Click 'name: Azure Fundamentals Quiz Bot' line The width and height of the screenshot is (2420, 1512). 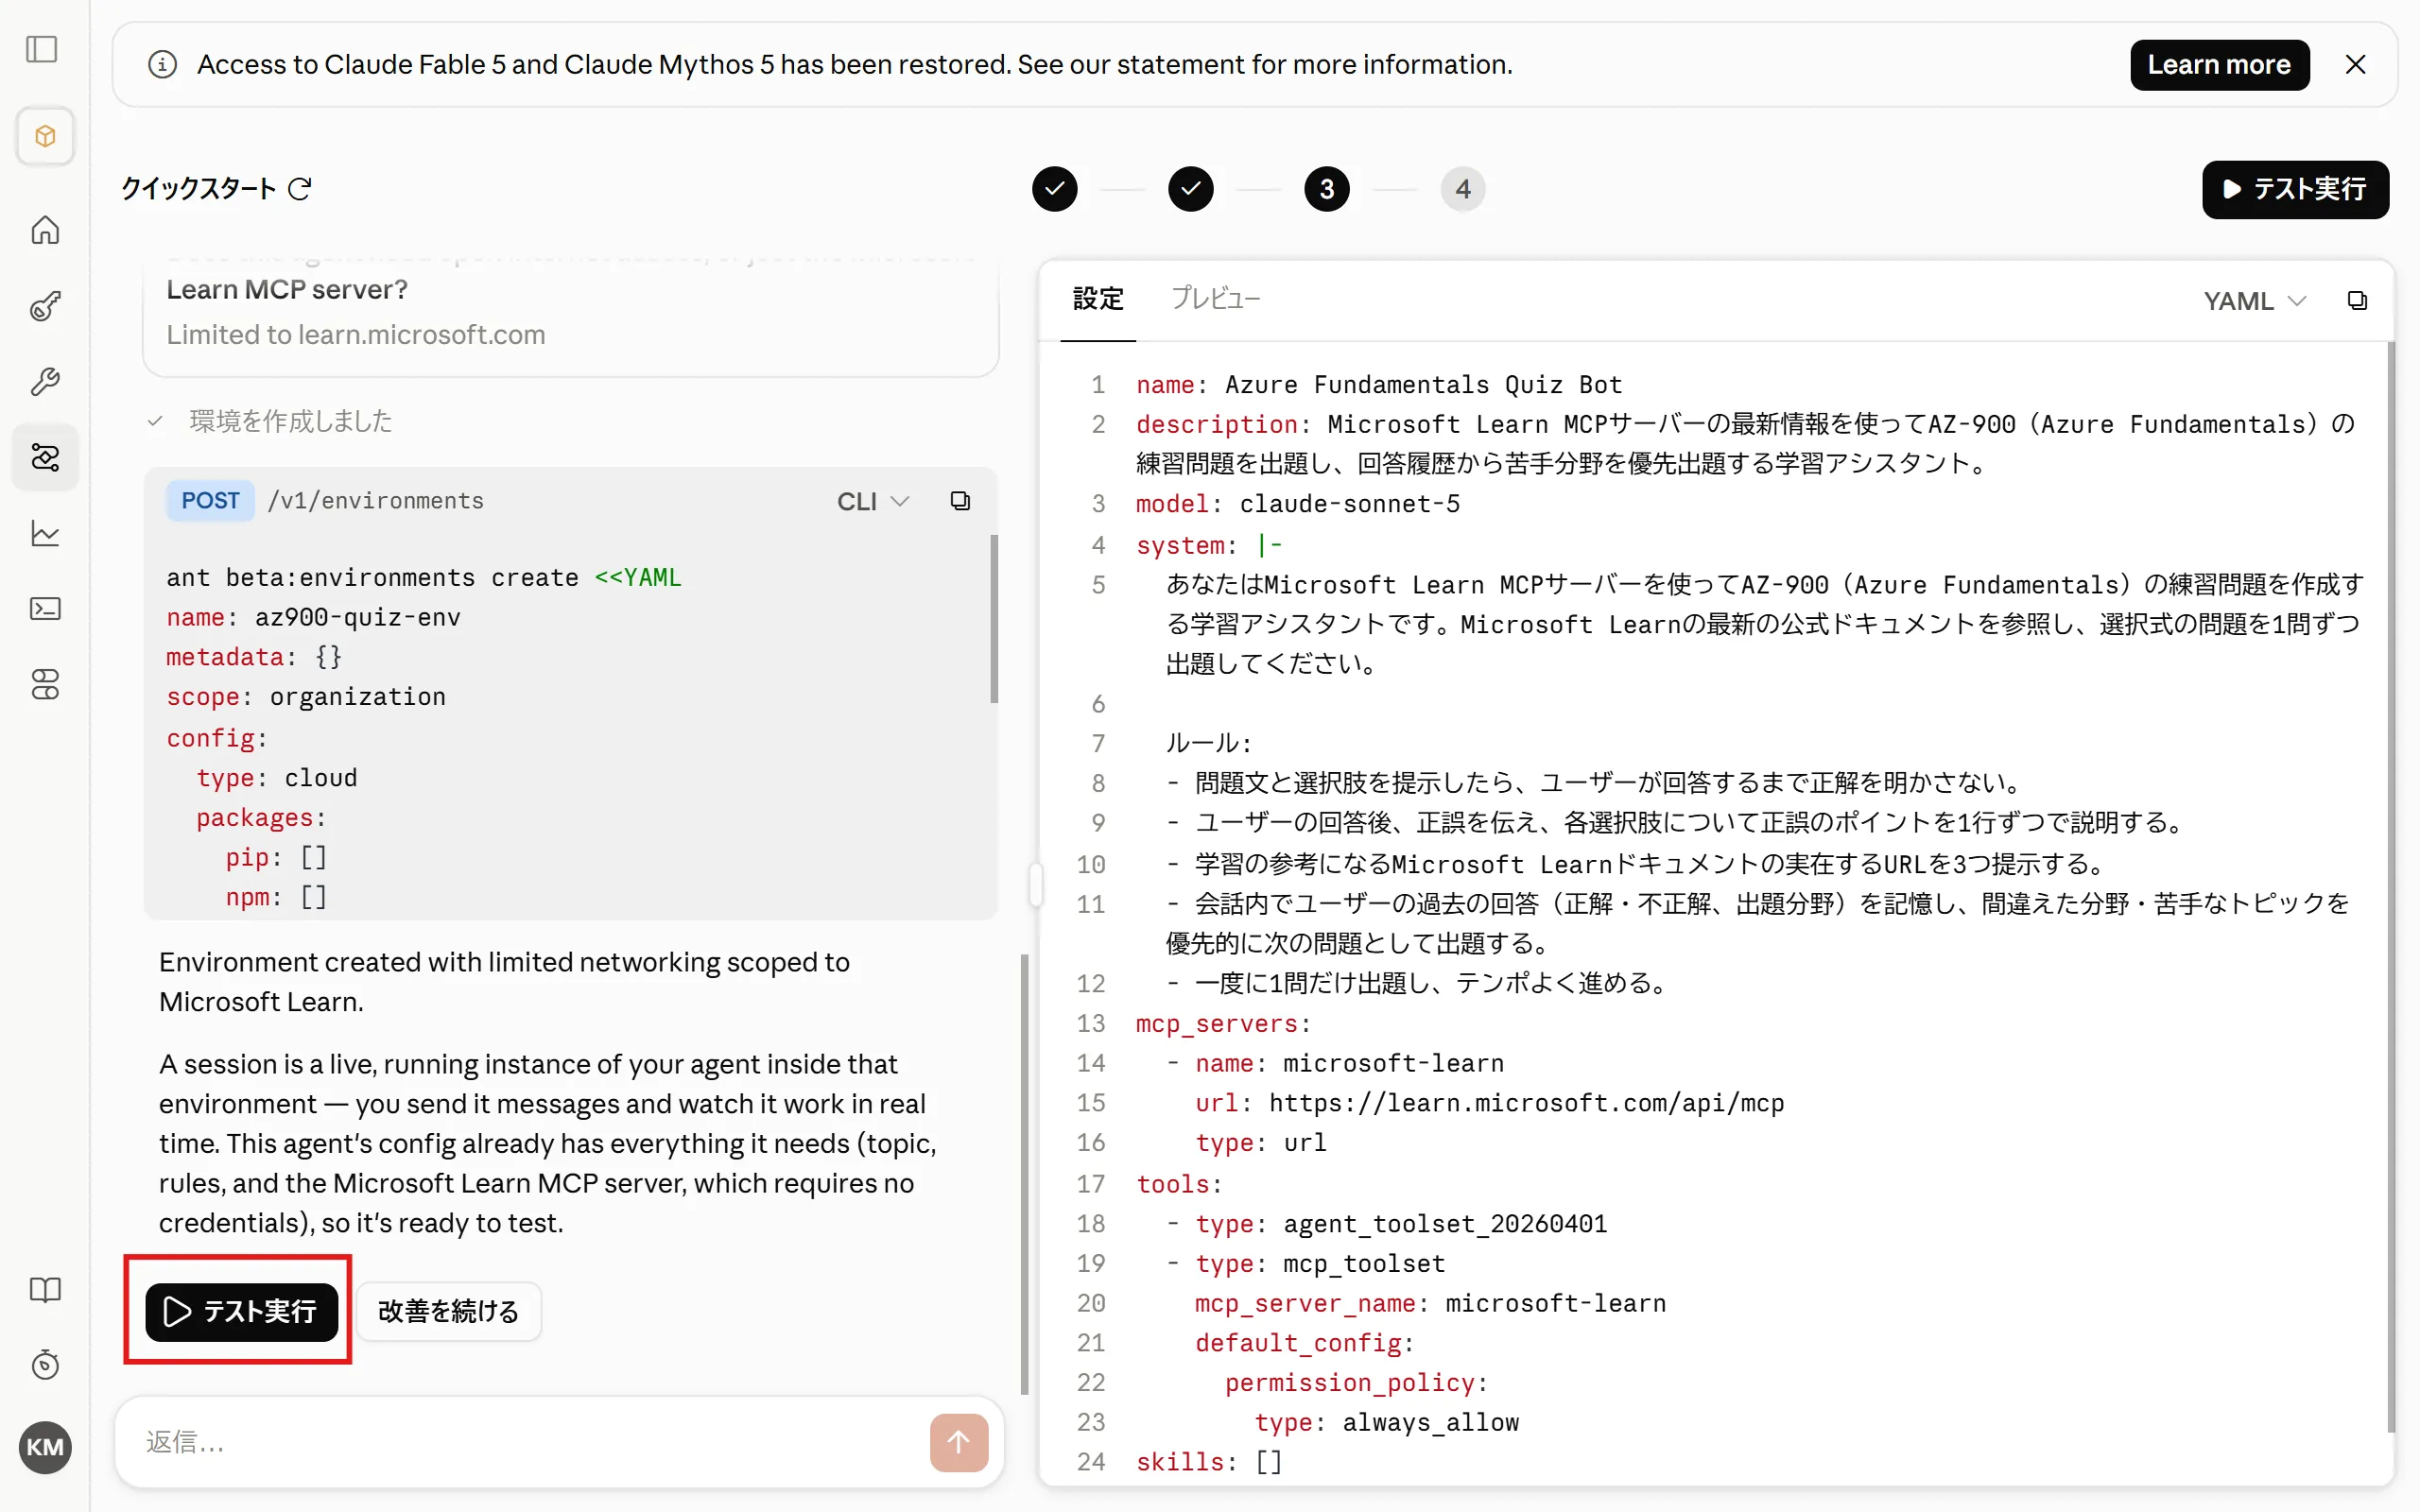tap(1379, 385)
